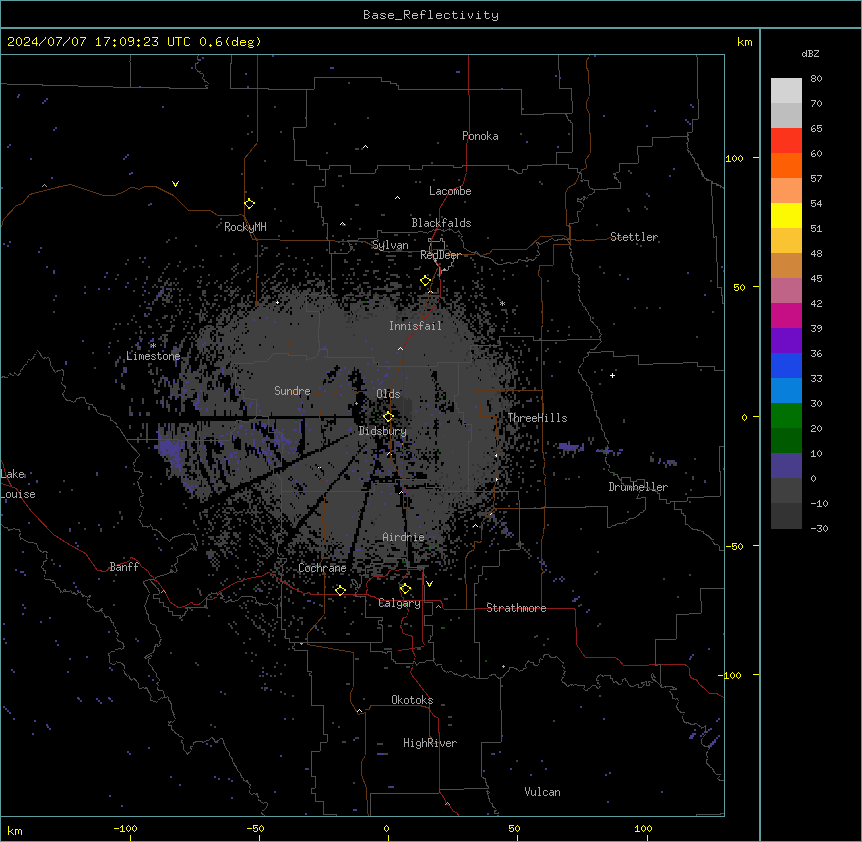Click the yellow V marker east of Calgary
Image resolution: width=862 pixels, height=842 pixels.
429,584
